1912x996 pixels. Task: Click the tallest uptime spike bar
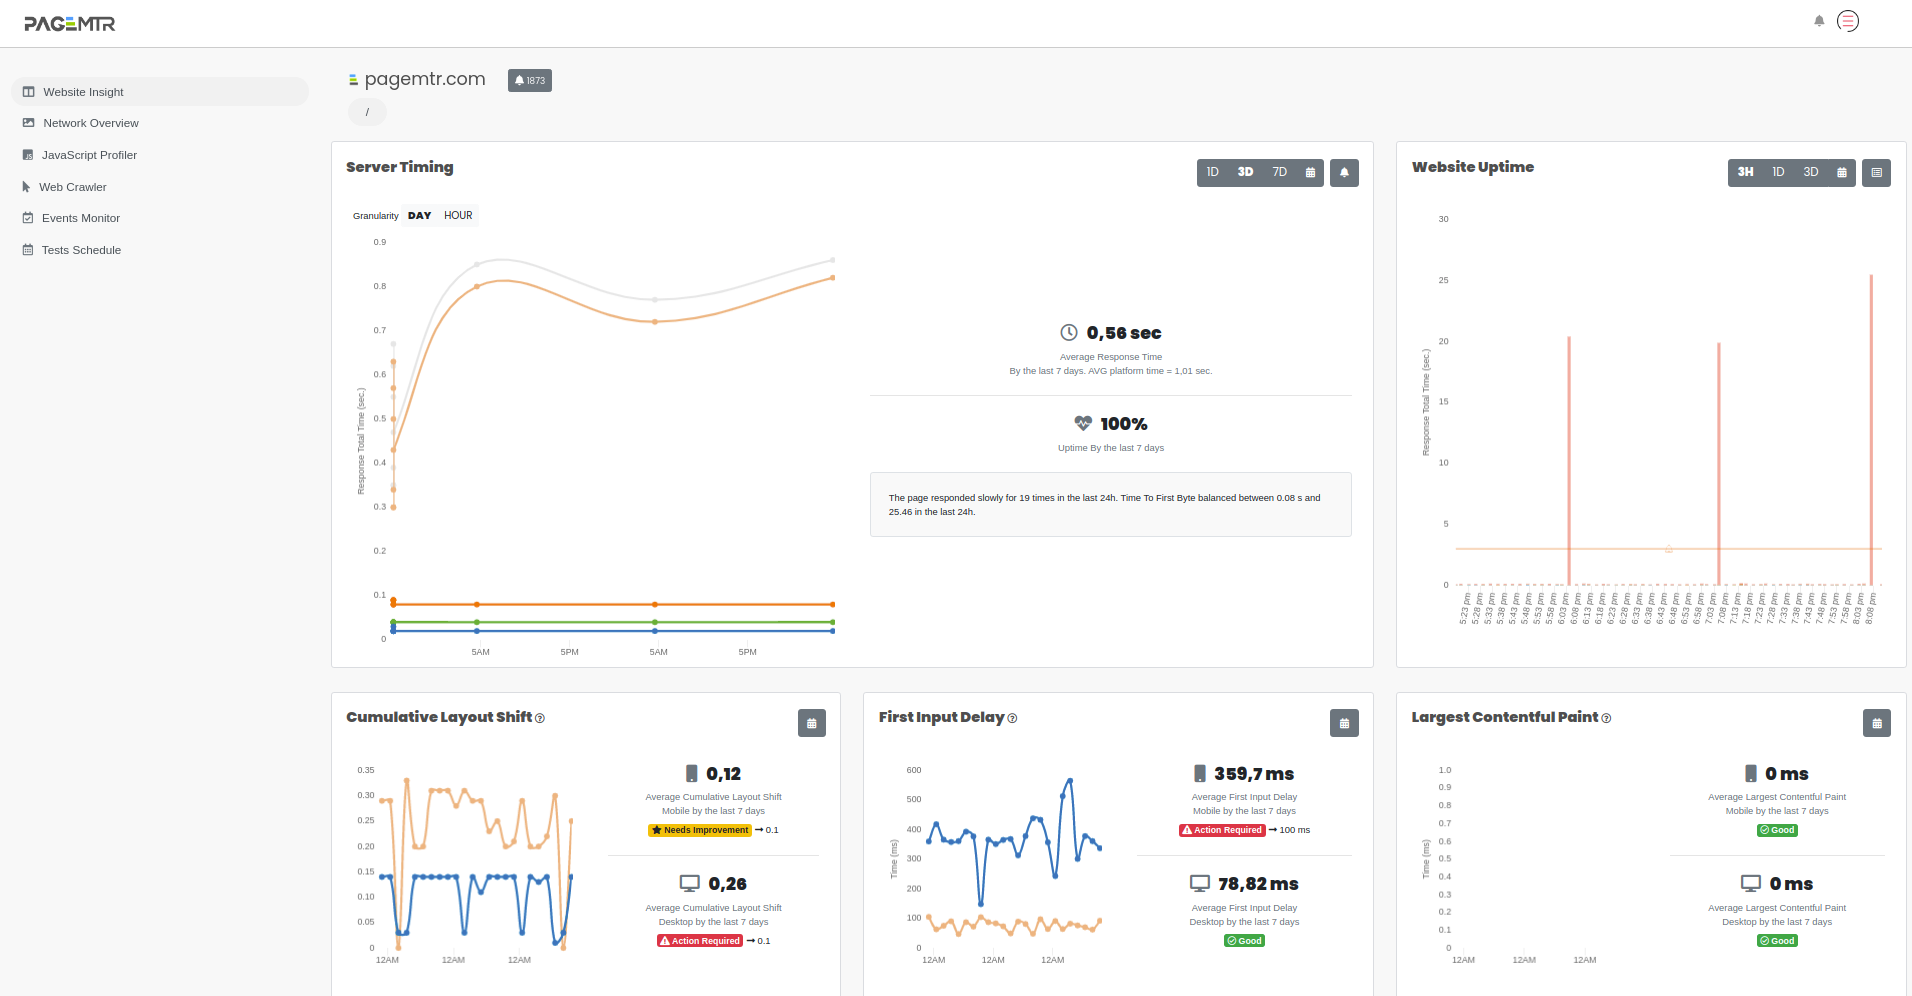click(x=1871, y=430)
